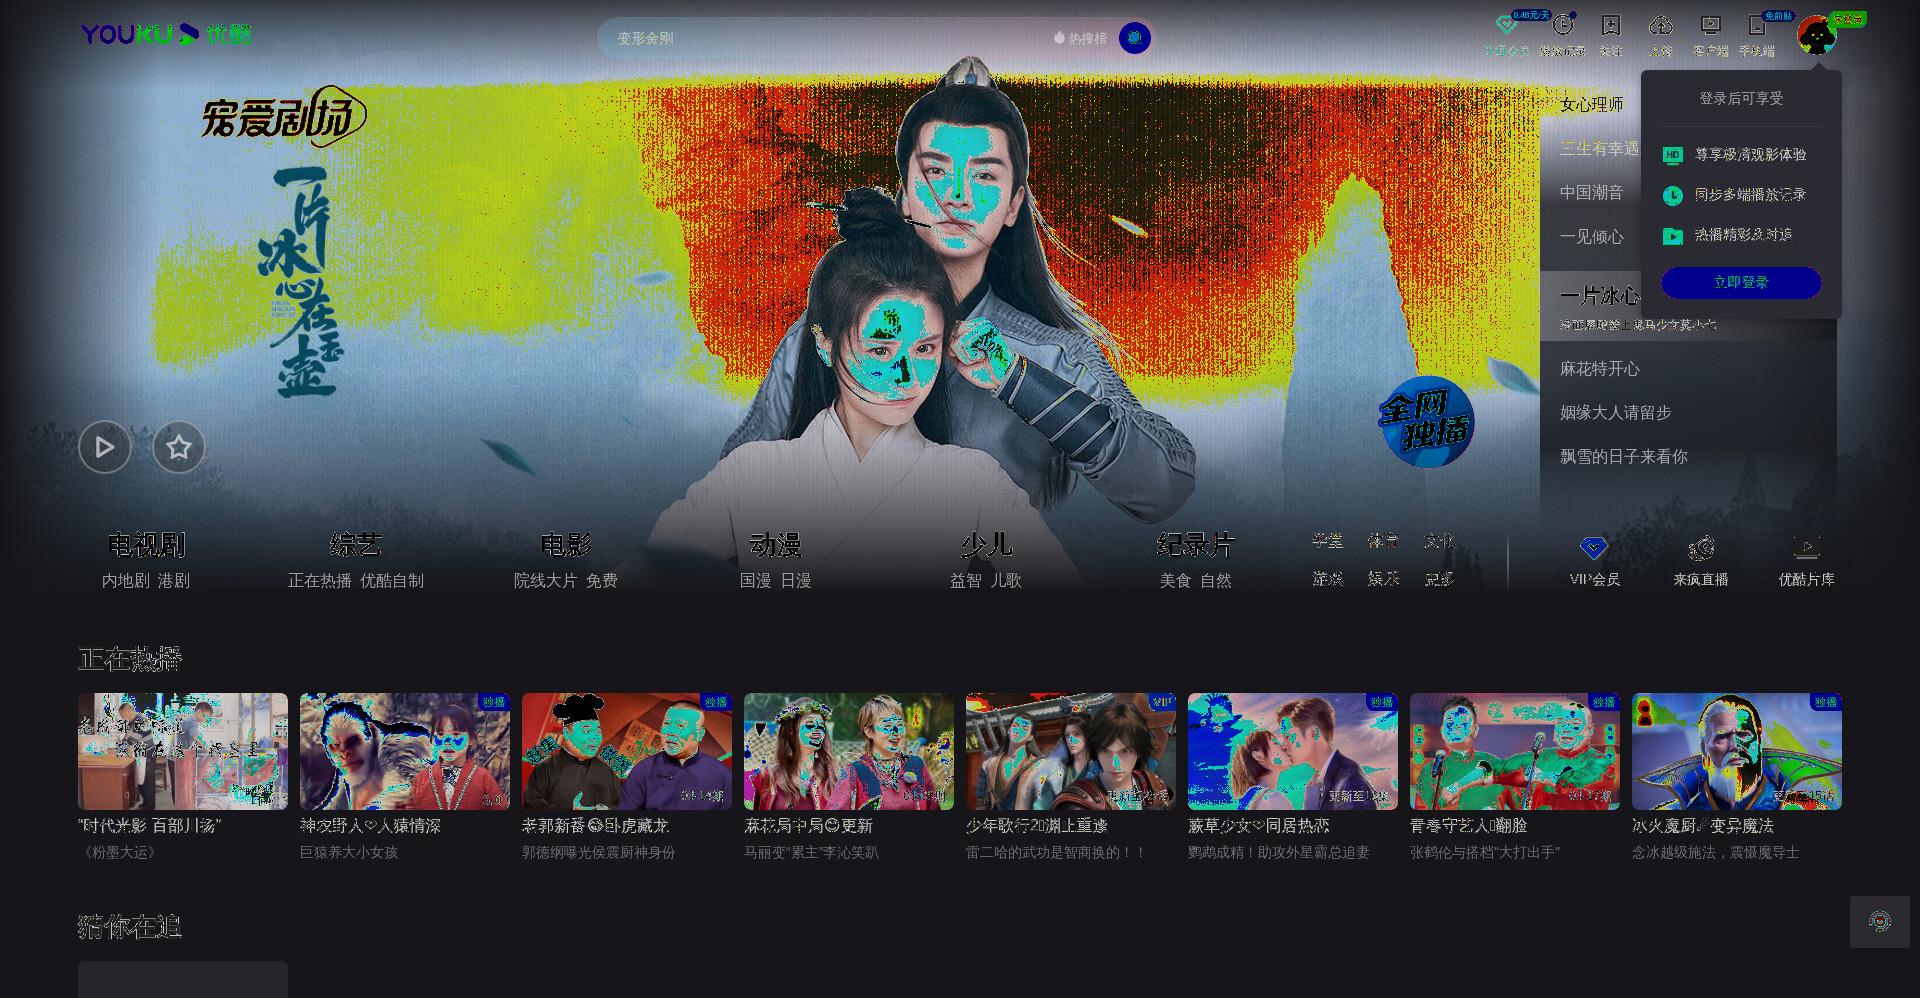Open 美食 documentary subcategory

click(x=1176, y=580)
